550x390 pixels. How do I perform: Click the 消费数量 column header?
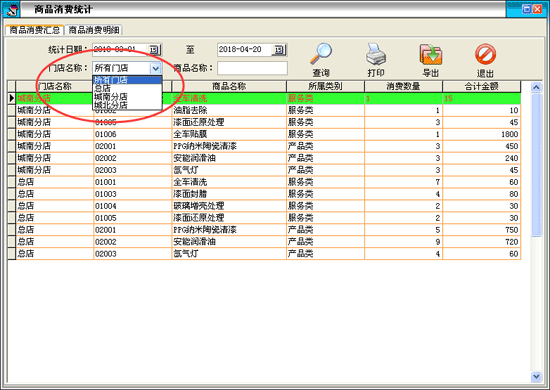point(403,86)
